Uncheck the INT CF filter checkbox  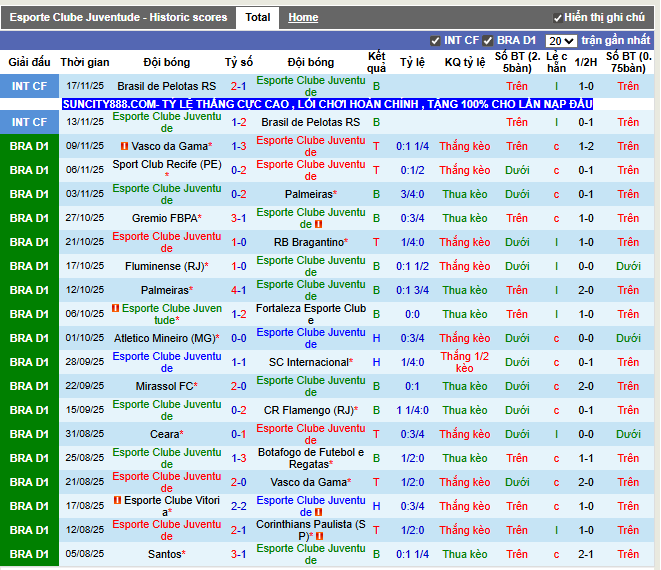click(x=435, y=41)
